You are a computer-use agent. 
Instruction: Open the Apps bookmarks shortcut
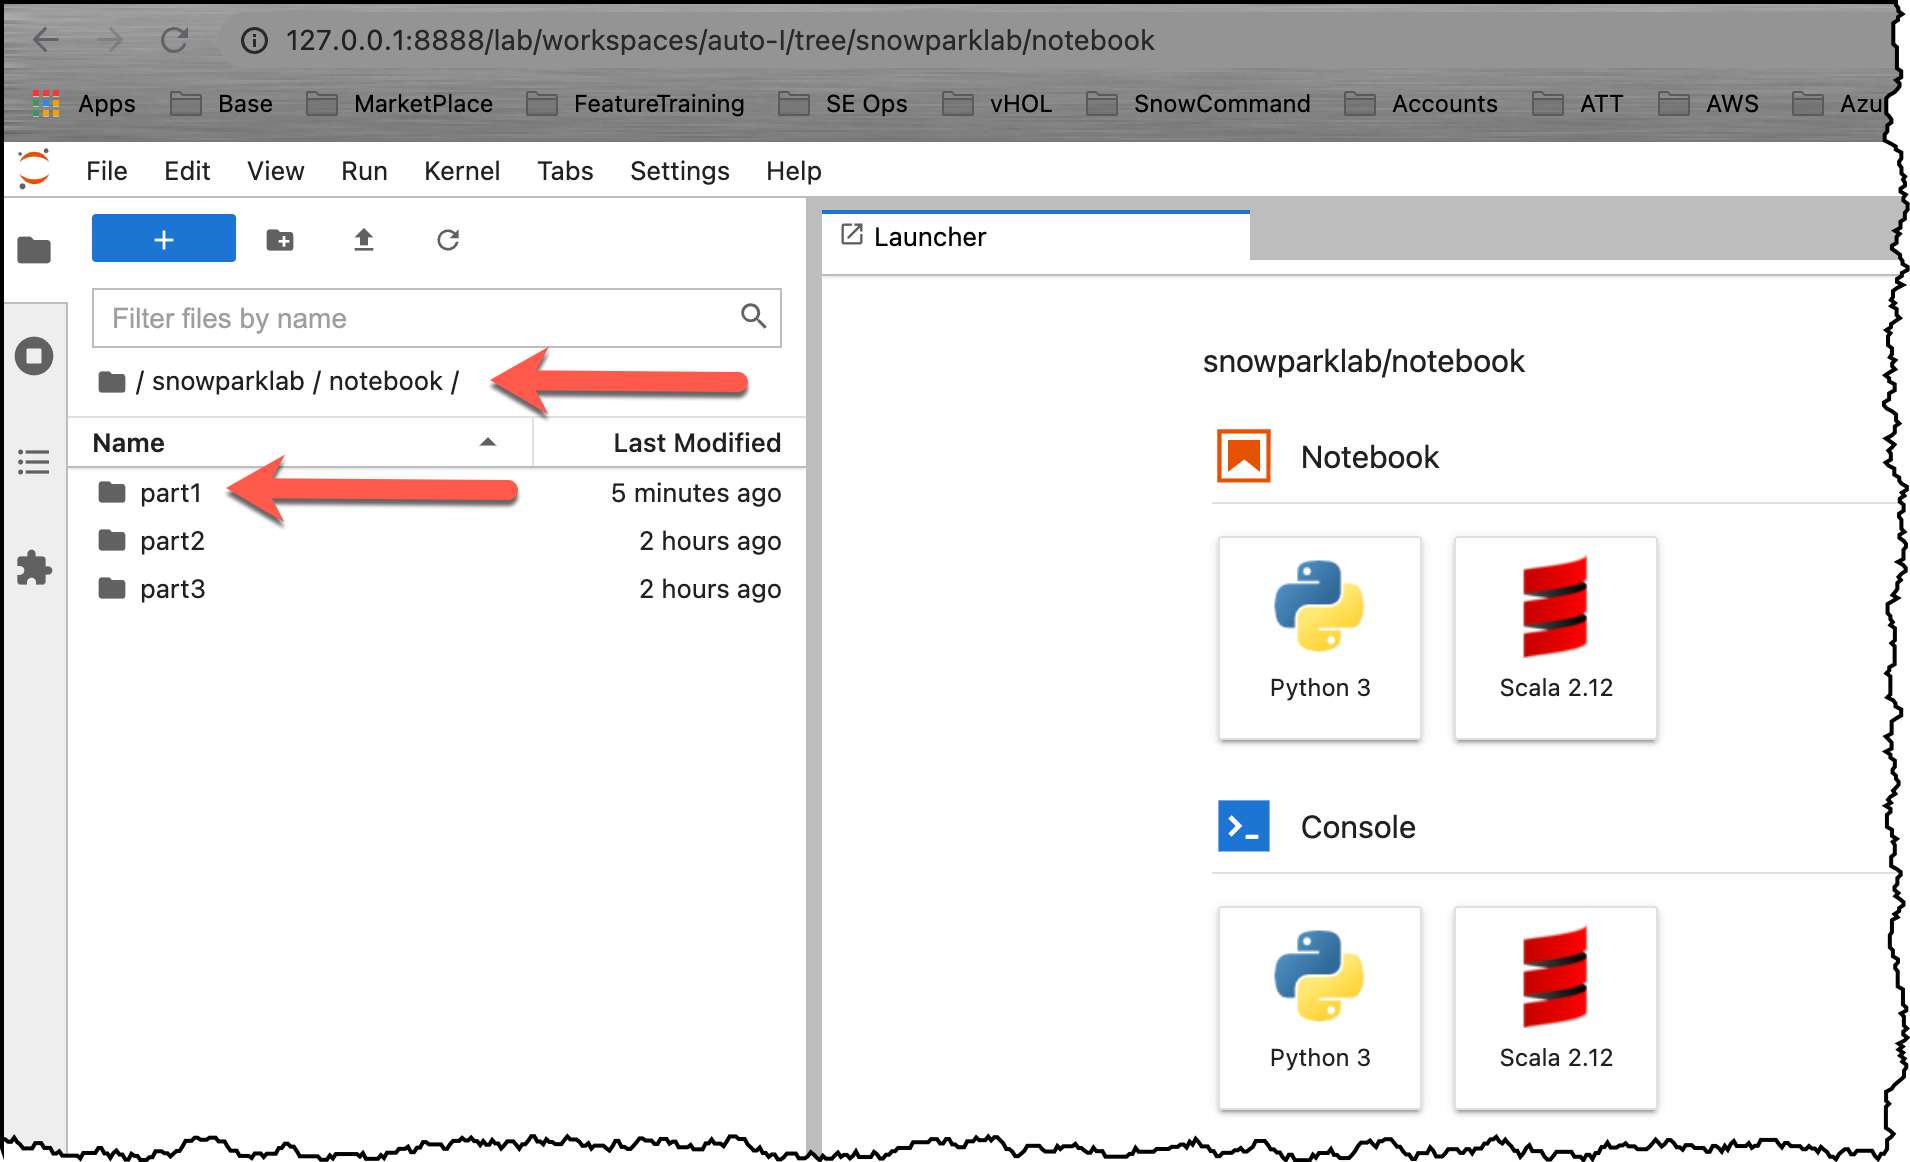(84, 104)
